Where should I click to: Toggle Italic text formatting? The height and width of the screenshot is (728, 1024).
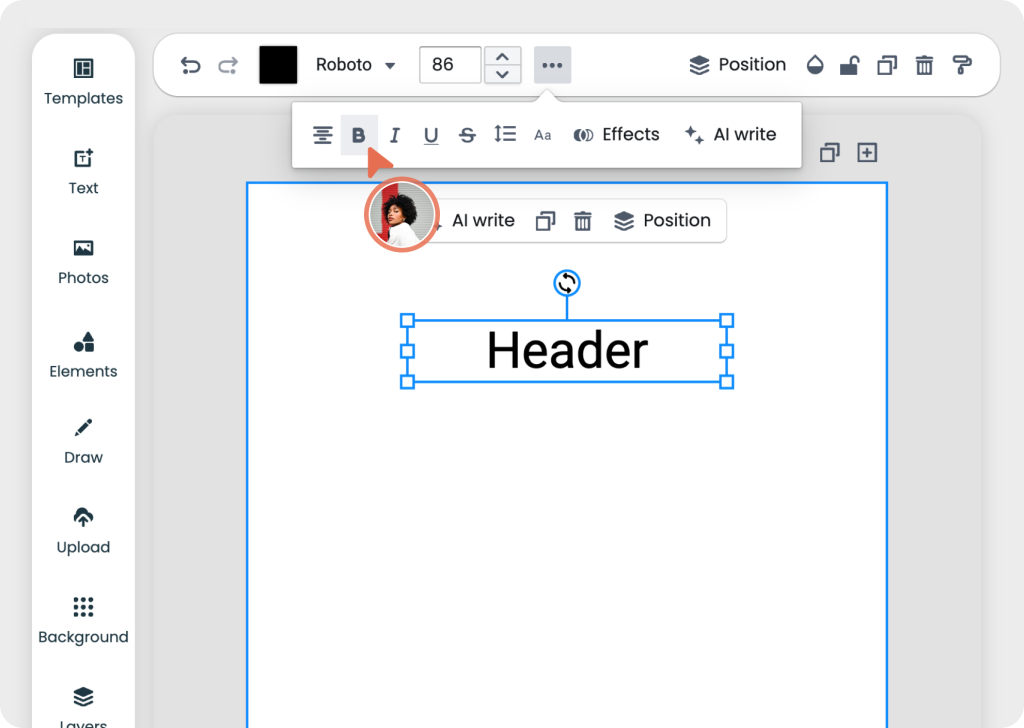tap(395, 135)
